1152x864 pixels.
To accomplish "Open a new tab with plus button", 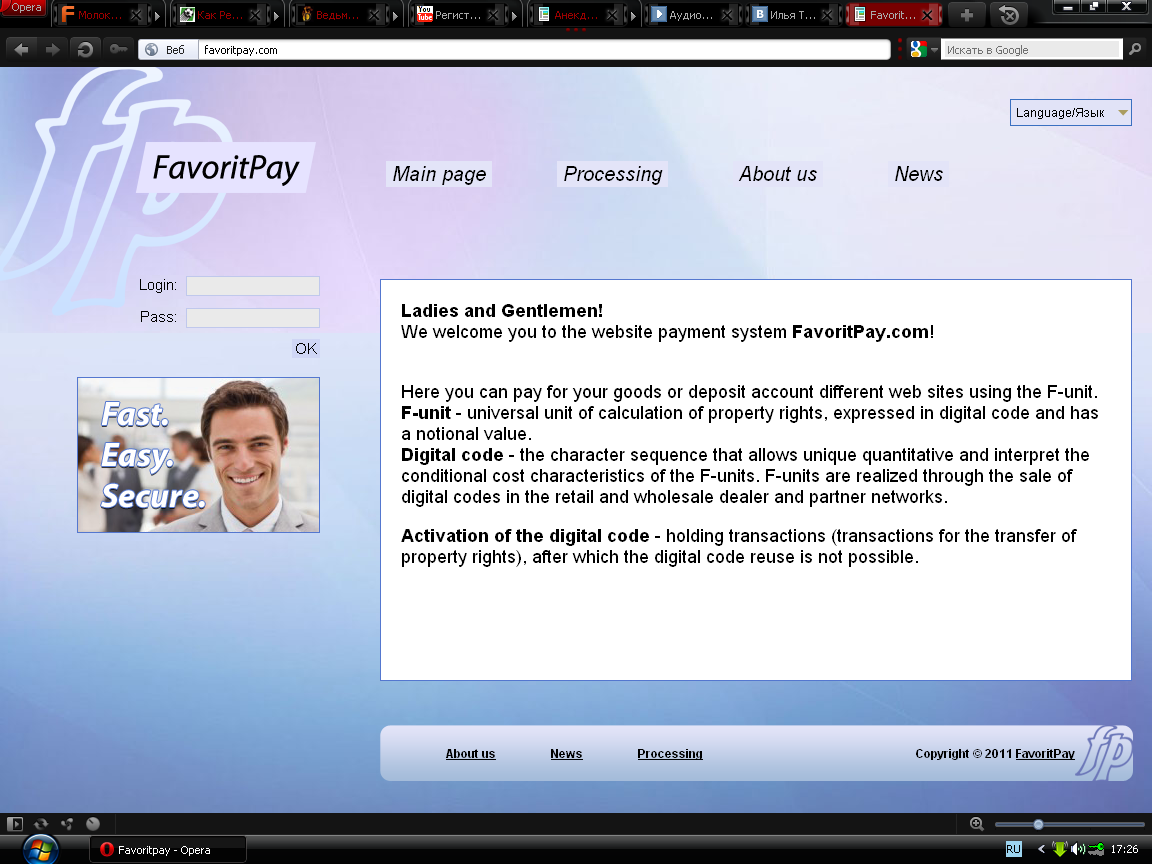I will tap(967, 15).
